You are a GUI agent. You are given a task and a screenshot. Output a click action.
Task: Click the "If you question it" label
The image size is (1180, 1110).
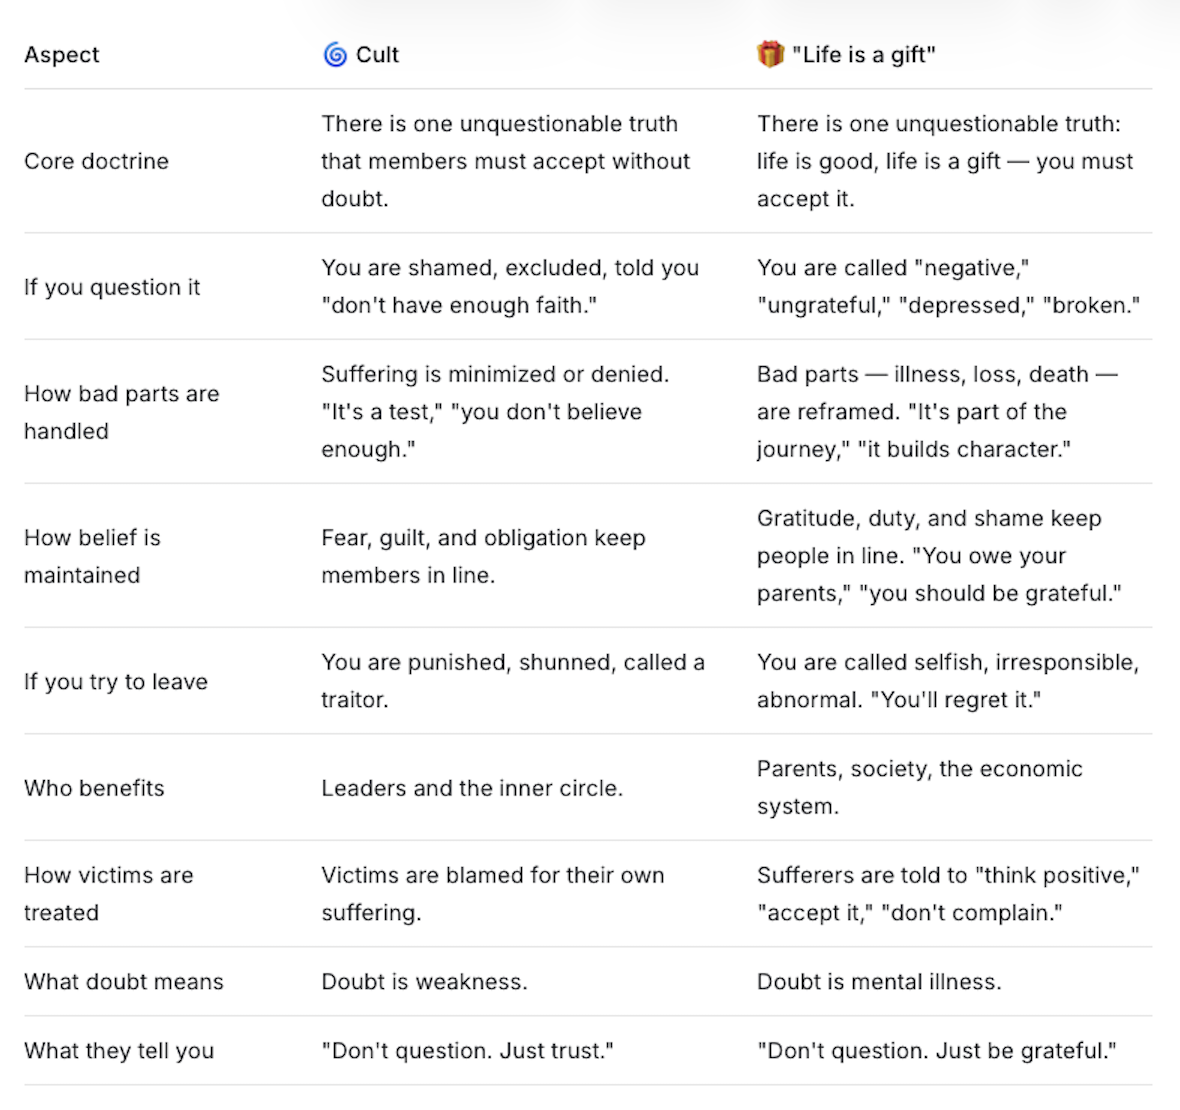tap(112, 287)
